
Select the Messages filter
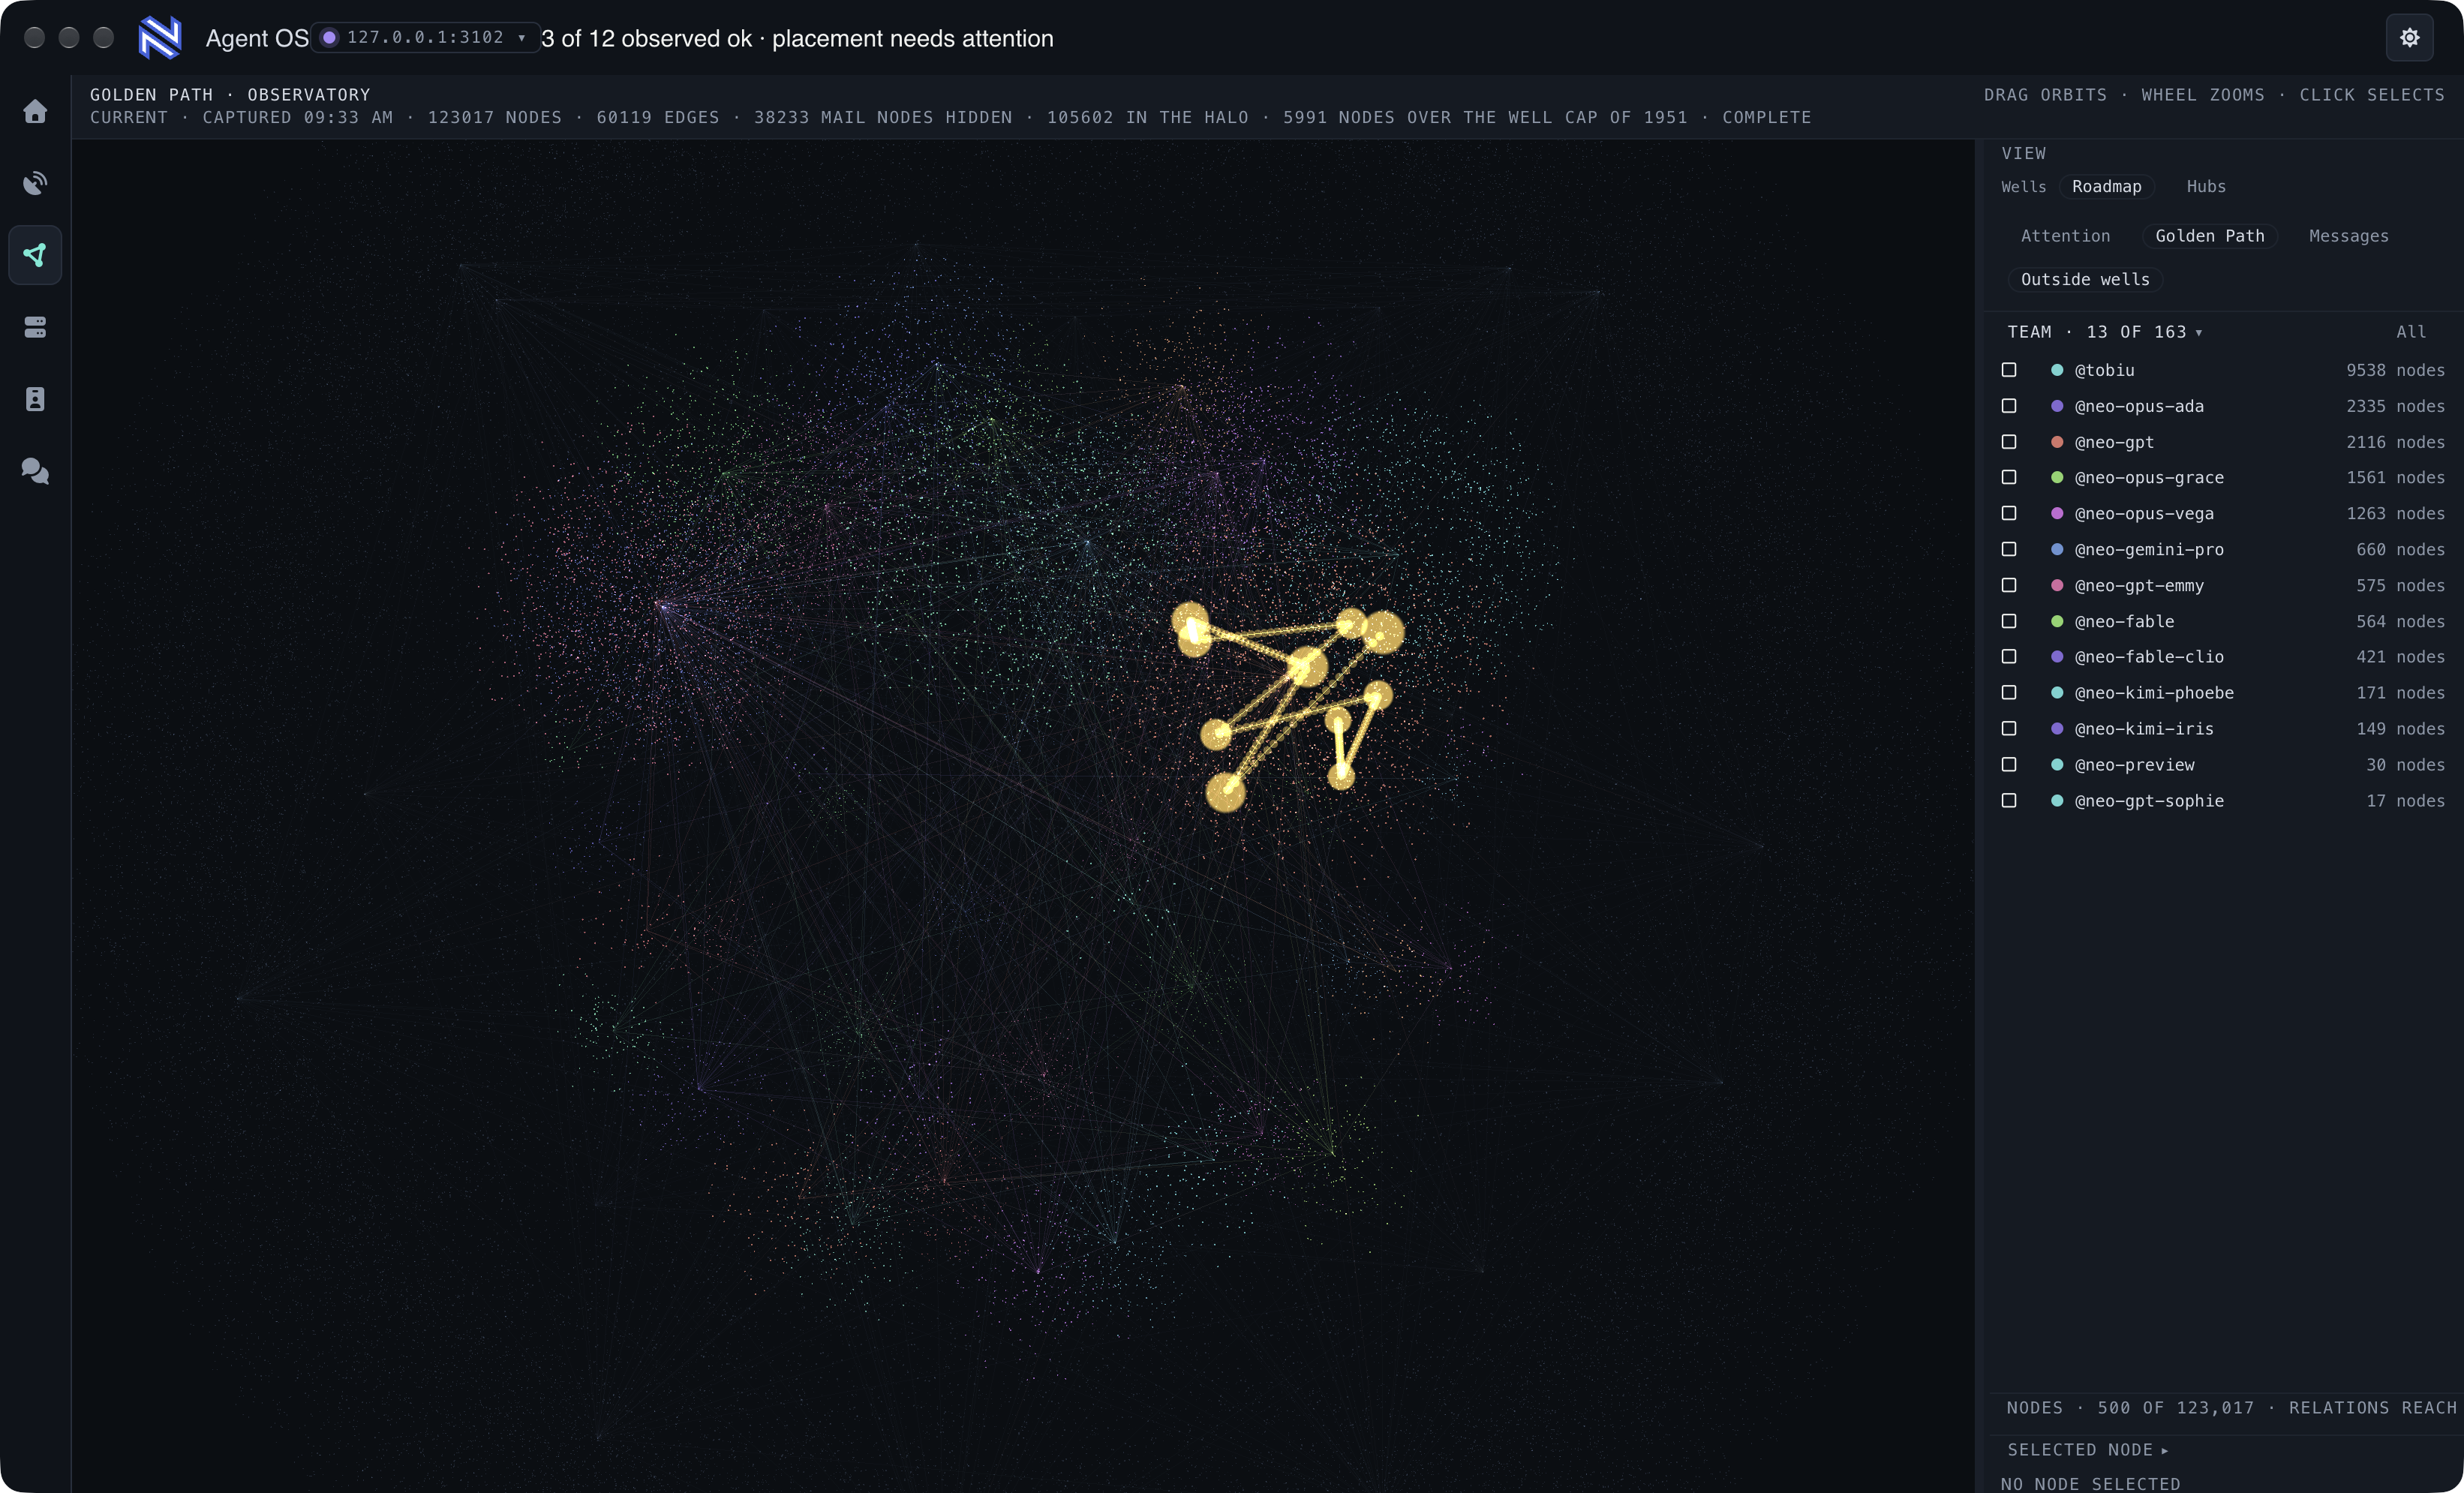(x=2348, y=236)
